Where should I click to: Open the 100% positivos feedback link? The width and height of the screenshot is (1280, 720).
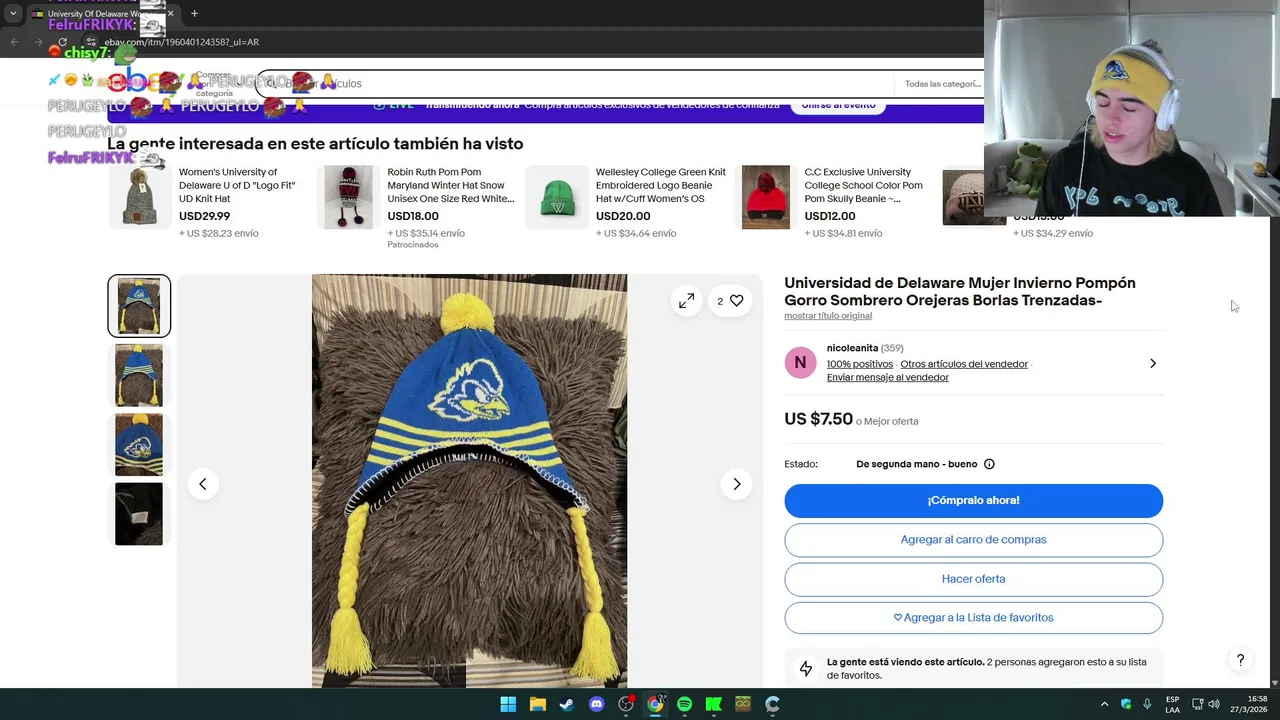pyautogui.click(x=860, y=364)
